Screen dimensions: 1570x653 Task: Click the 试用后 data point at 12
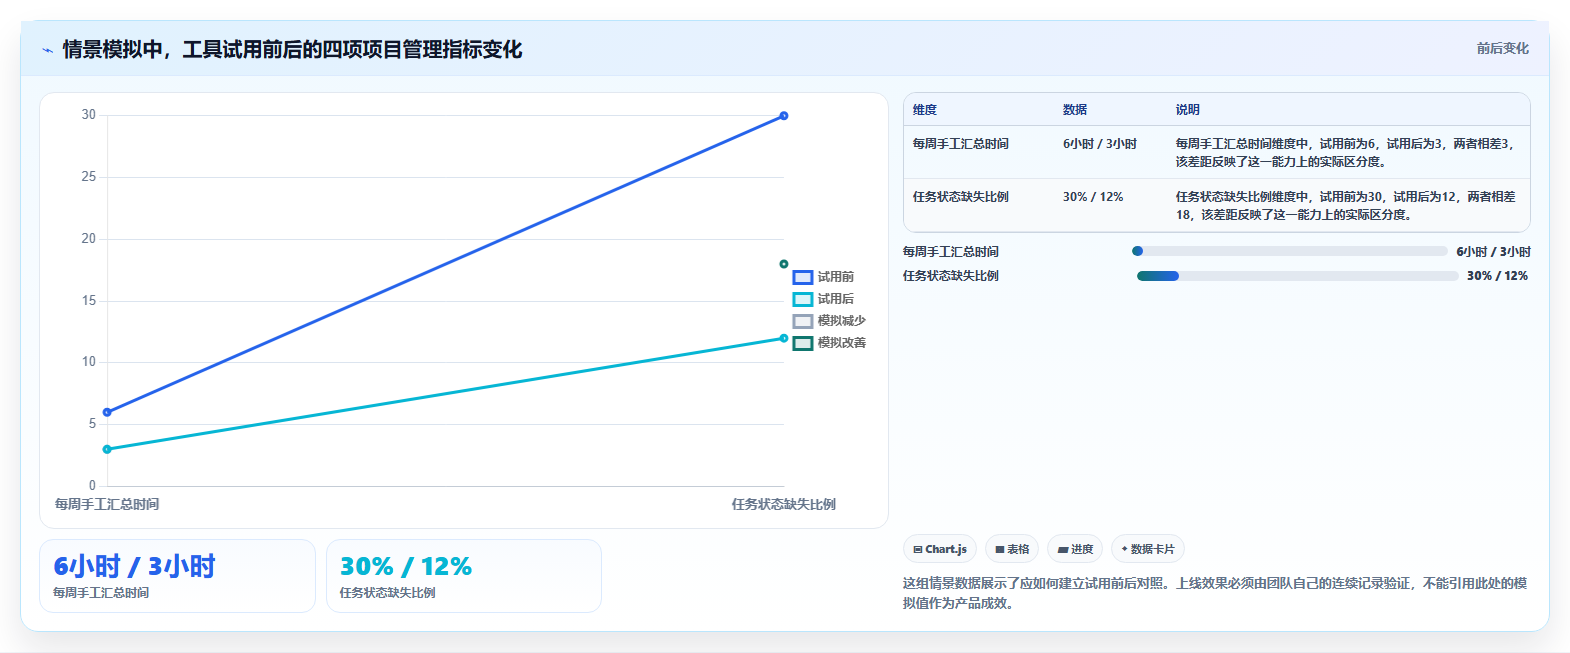click(x=784, y=338)
